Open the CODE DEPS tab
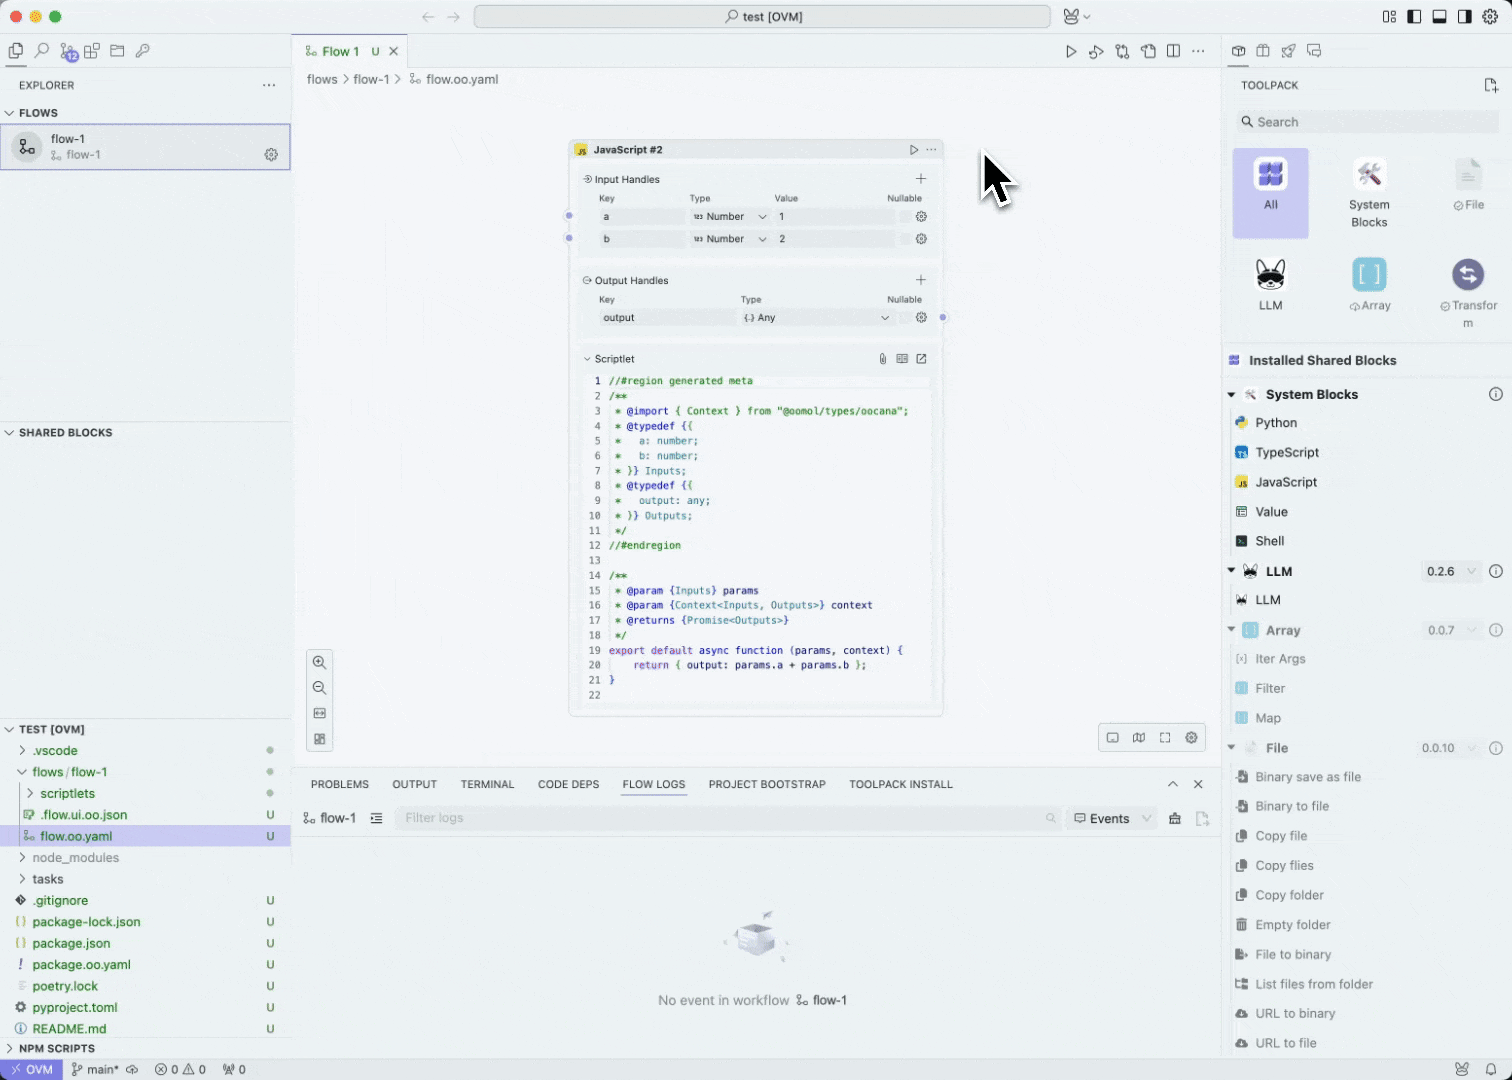This screenshot has height=1080, width=1512. coord(568,784)
